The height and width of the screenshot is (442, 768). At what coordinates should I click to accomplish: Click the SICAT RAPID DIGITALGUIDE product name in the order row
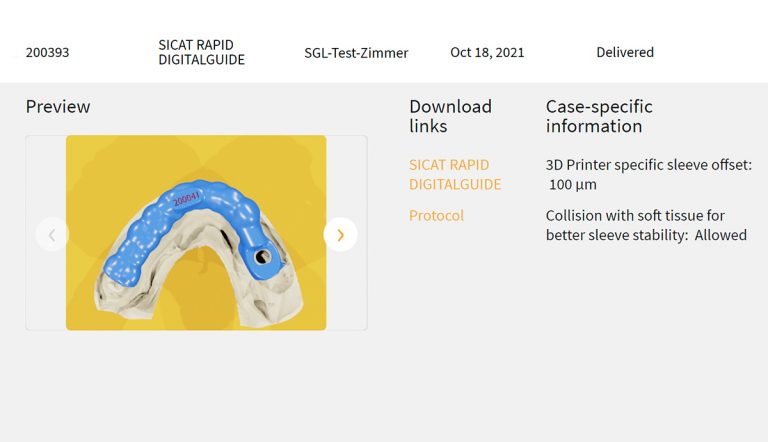coord(201,52)
